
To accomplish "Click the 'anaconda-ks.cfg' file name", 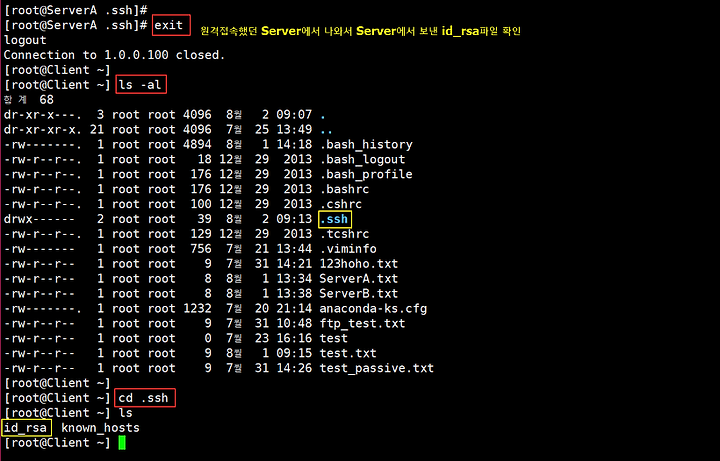I will 373,309.
